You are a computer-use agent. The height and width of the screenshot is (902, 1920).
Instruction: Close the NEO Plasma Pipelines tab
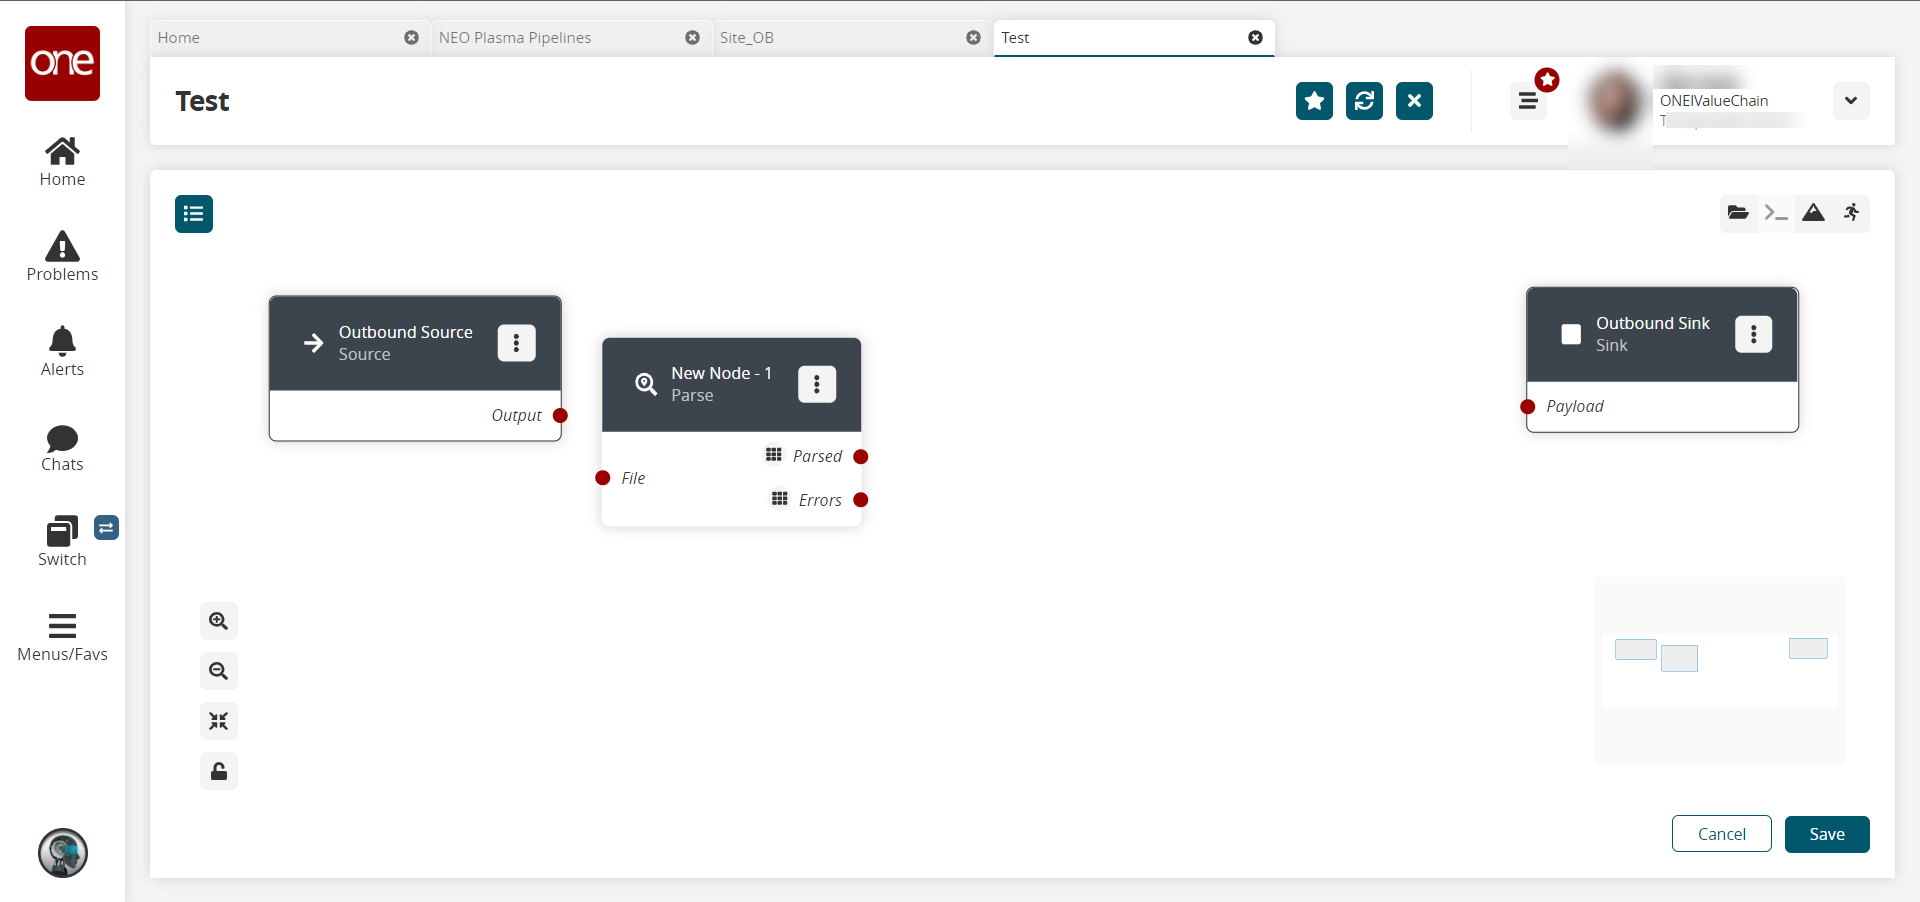coord(692,38)
